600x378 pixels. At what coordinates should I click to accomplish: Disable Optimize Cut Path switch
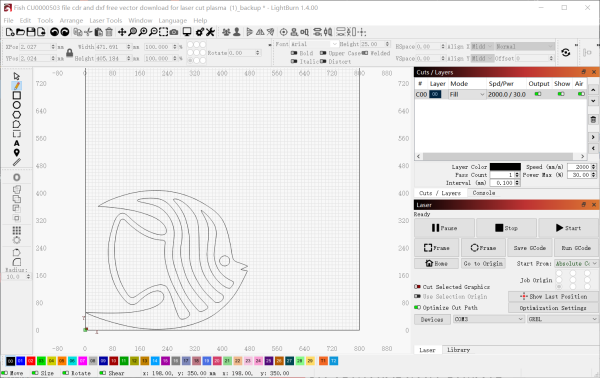(417, 307)
